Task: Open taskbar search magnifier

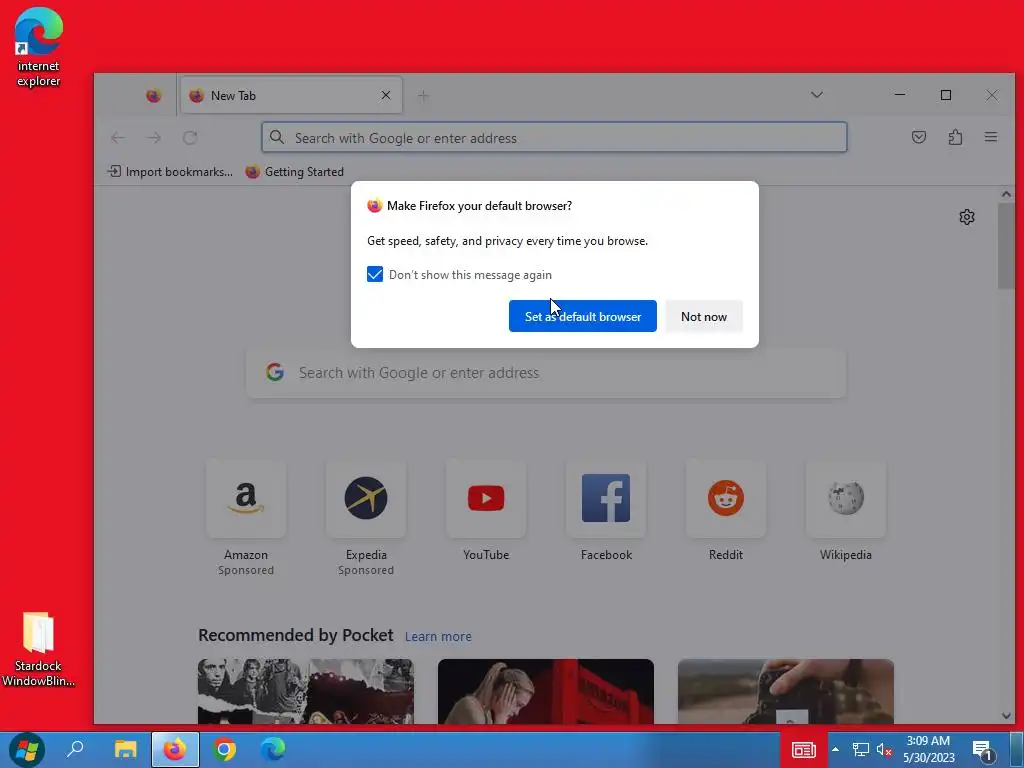Action: click(x=76, y=749)
